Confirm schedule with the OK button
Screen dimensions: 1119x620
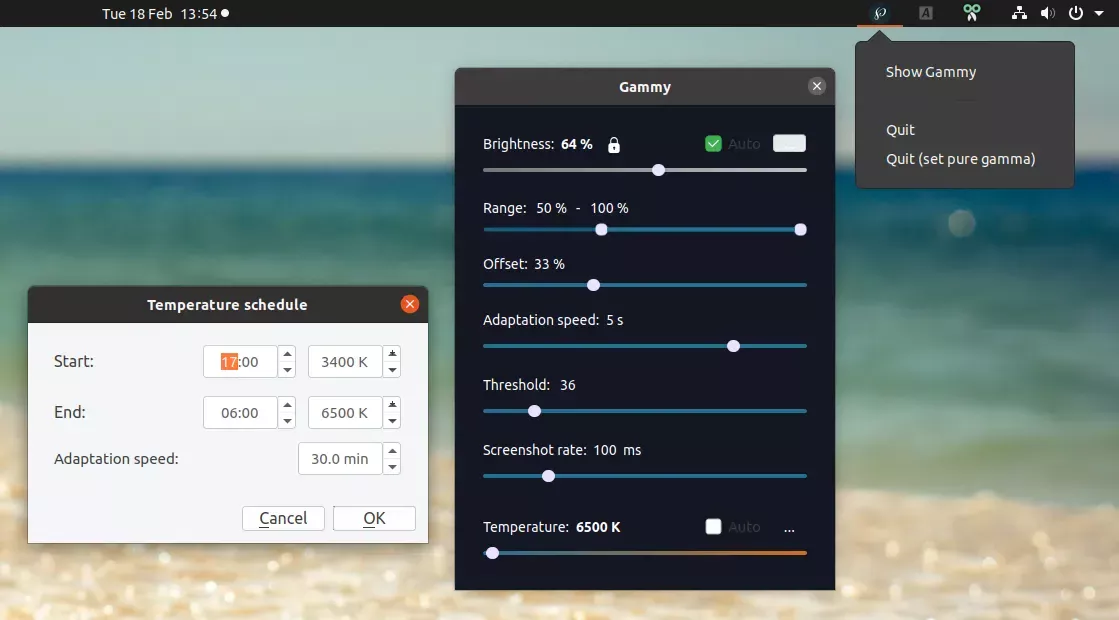click(374, 518)
